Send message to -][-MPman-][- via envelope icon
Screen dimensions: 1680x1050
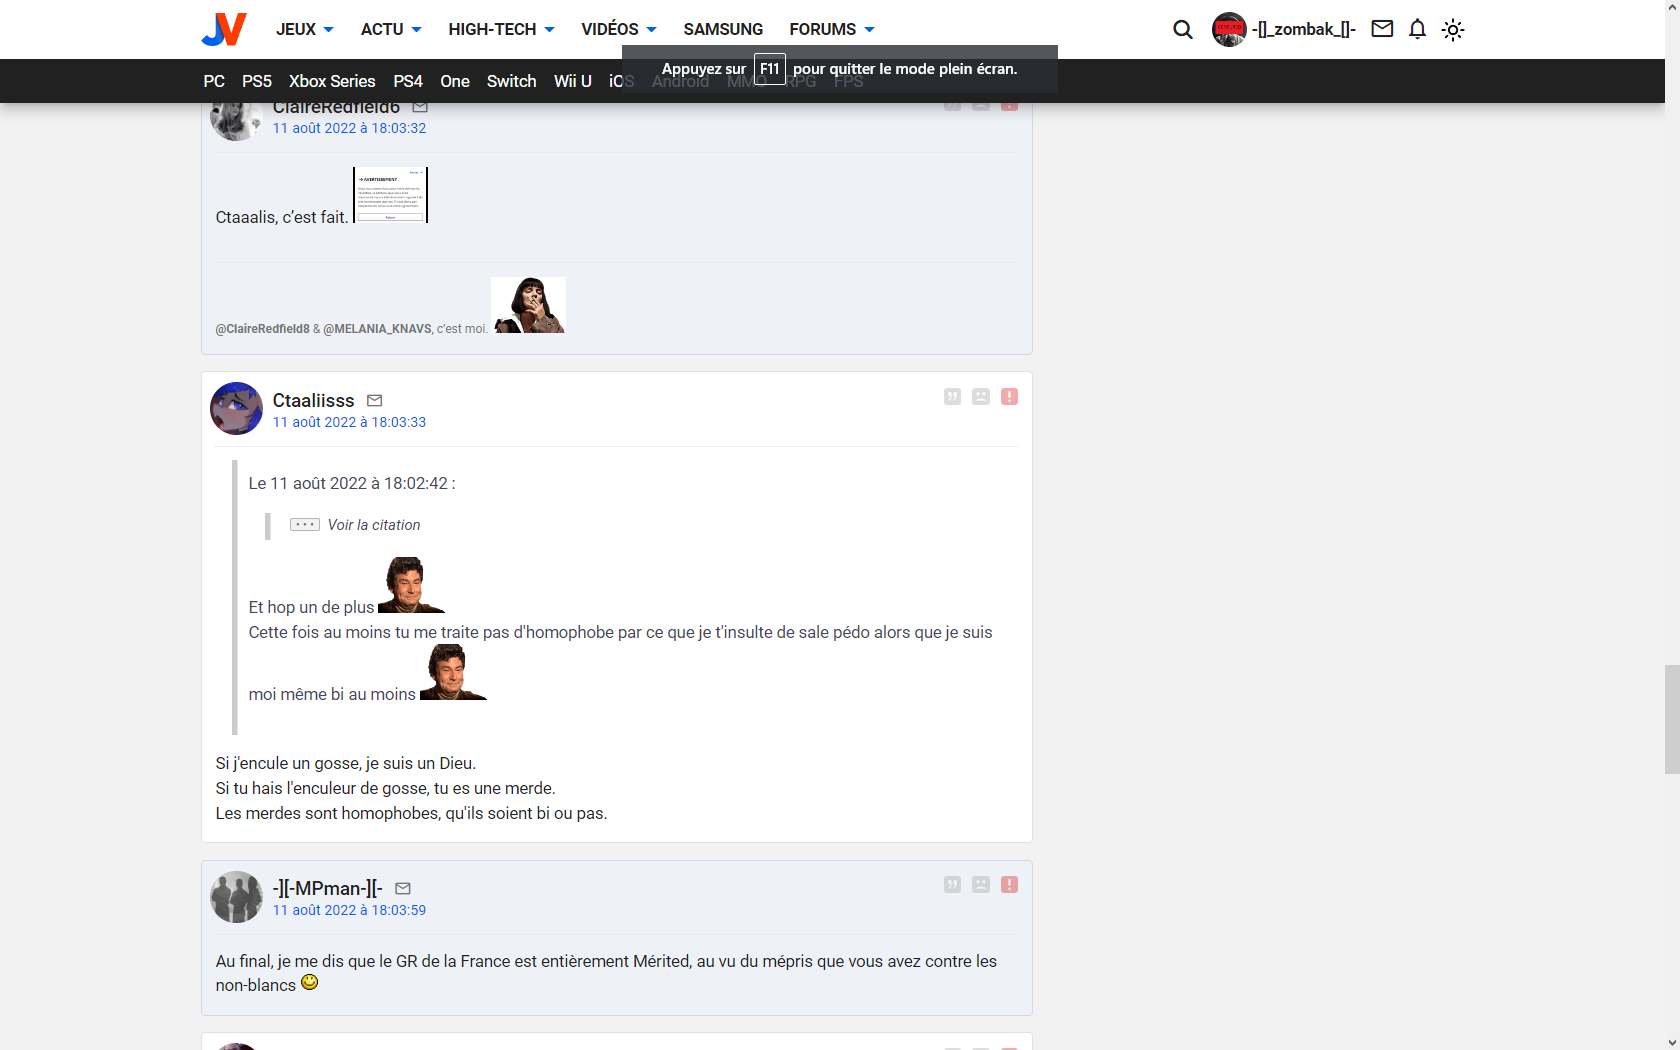point(403,889)
